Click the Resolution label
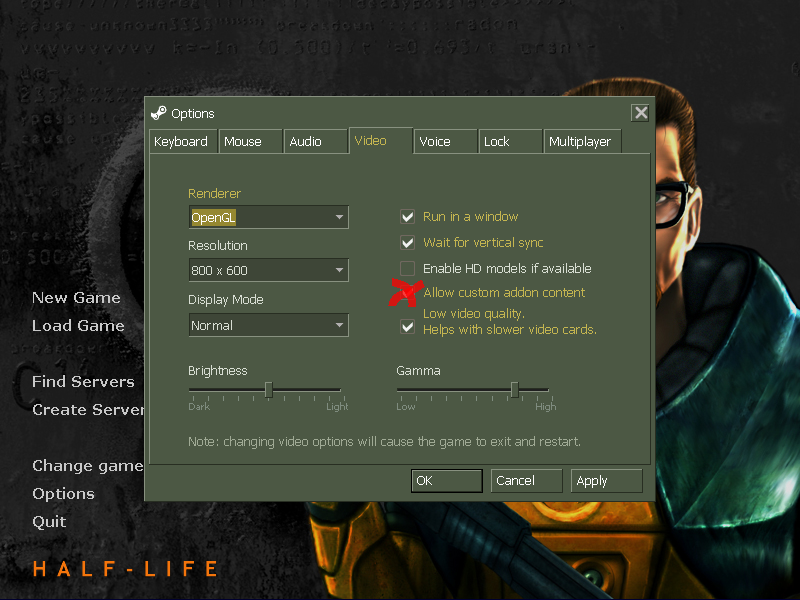800x600 pixels. pyautogui.click(x=217, y=245)
